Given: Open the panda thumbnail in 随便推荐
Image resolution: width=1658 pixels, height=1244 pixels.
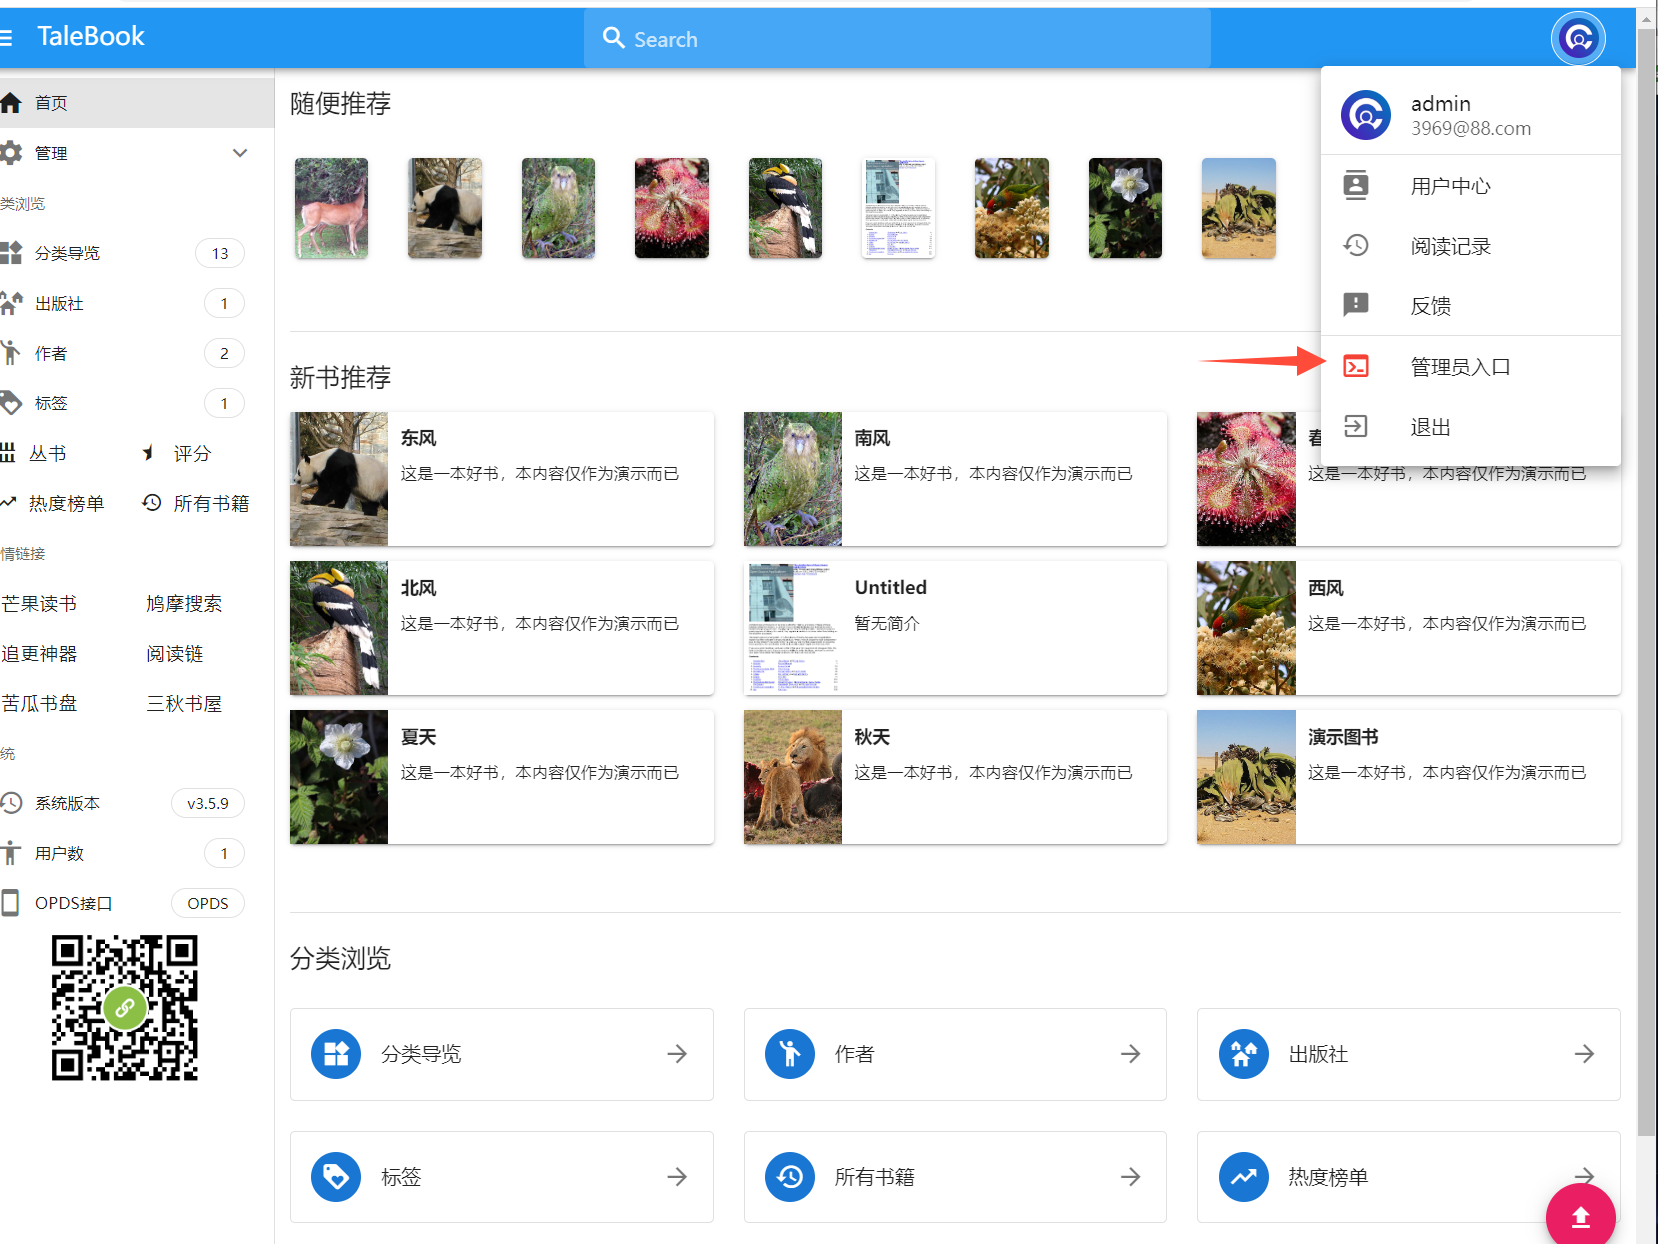Looking at the screenshot, I should (445, 208).
